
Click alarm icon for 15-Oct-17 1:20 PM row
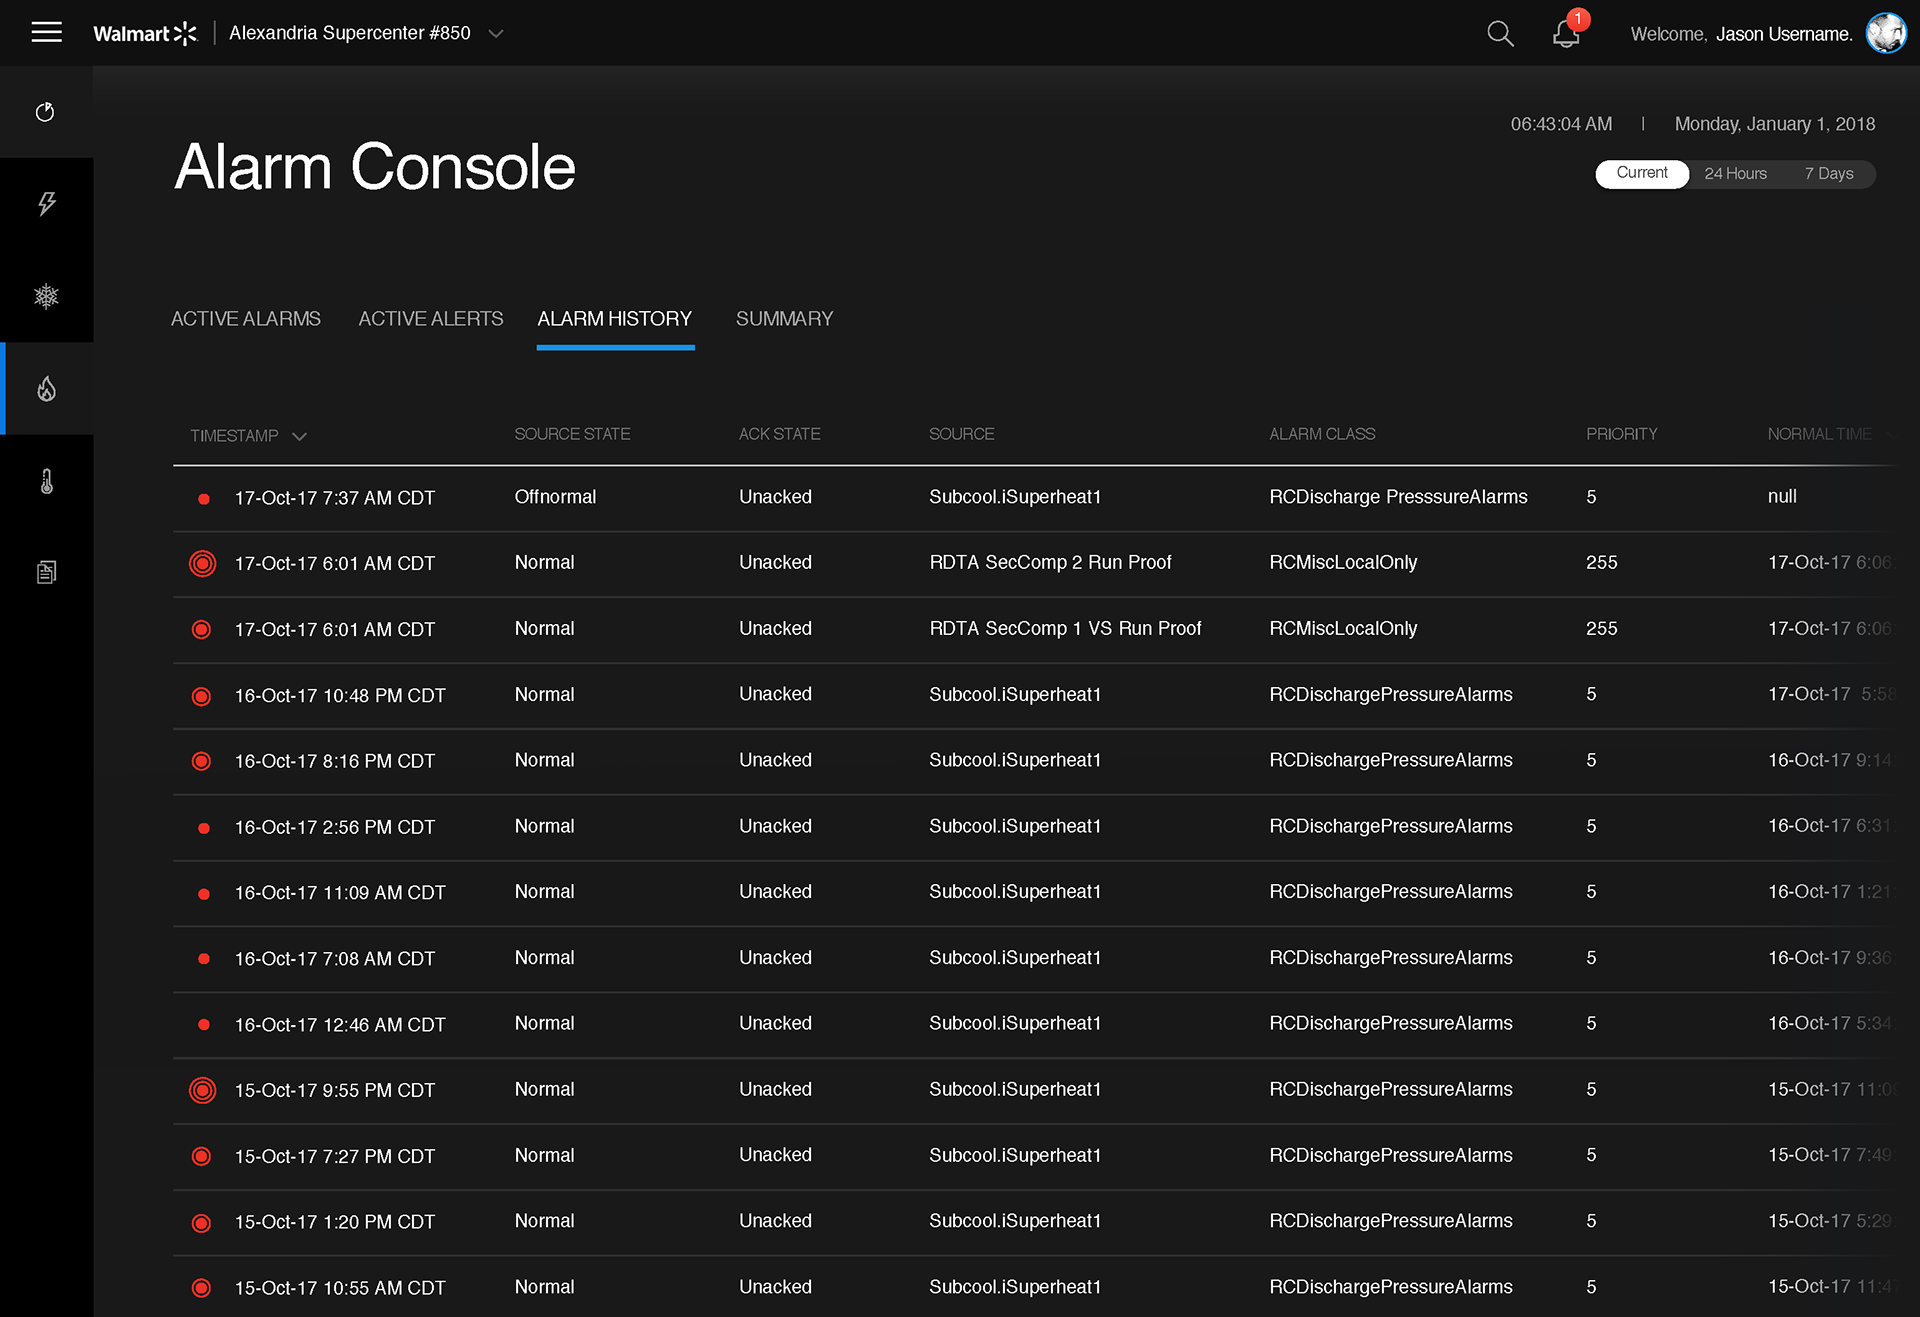[x=201, y=1222]
